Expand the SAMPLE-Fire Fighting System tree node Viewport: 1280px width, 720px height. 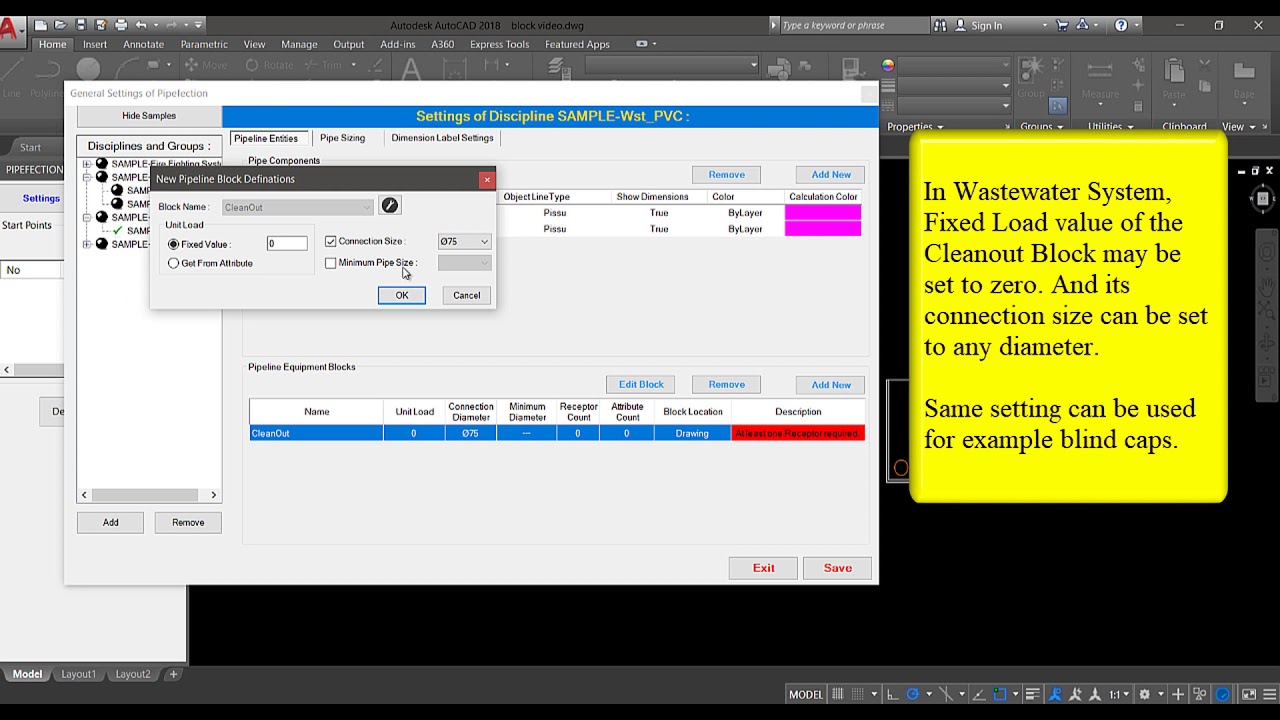point(87,164)
